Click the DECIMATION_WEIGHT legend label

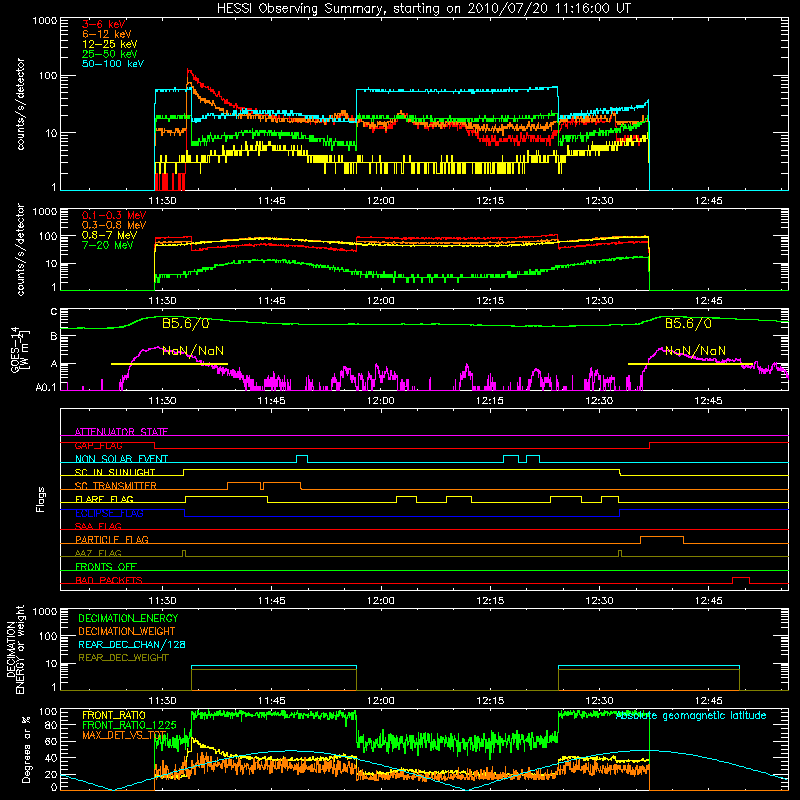pos(127,631)
